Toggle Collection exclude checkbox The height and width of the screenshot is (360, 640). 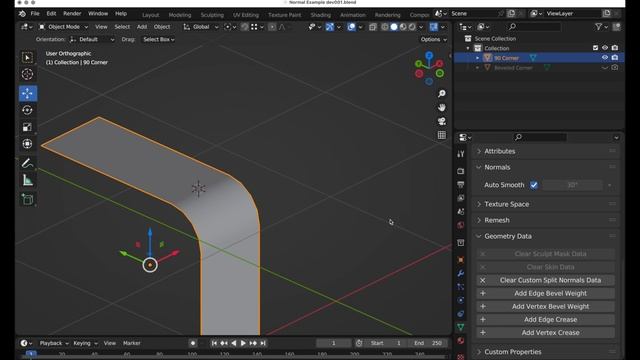(x=595, y=48)
